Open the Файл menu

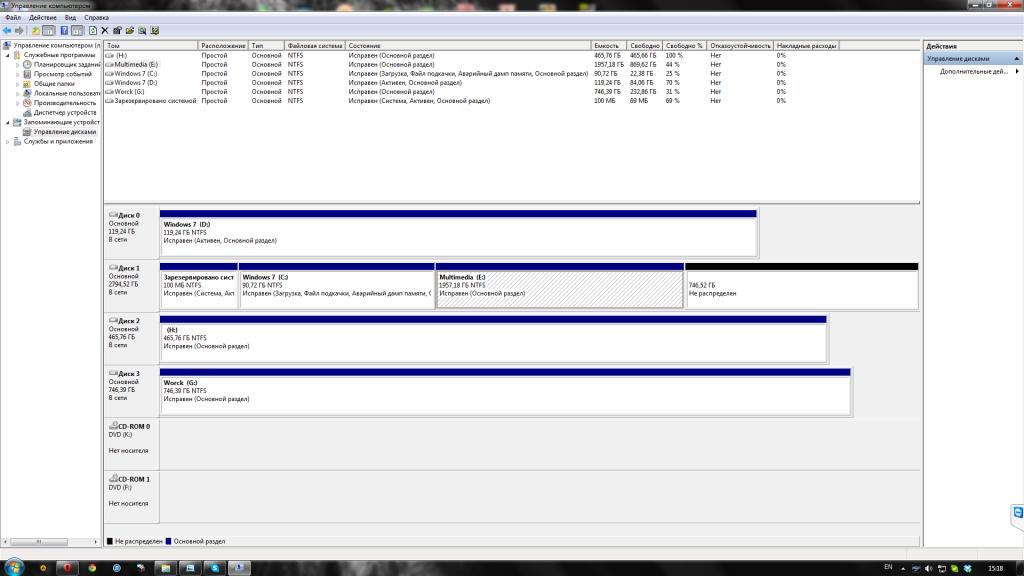[13, 18]
